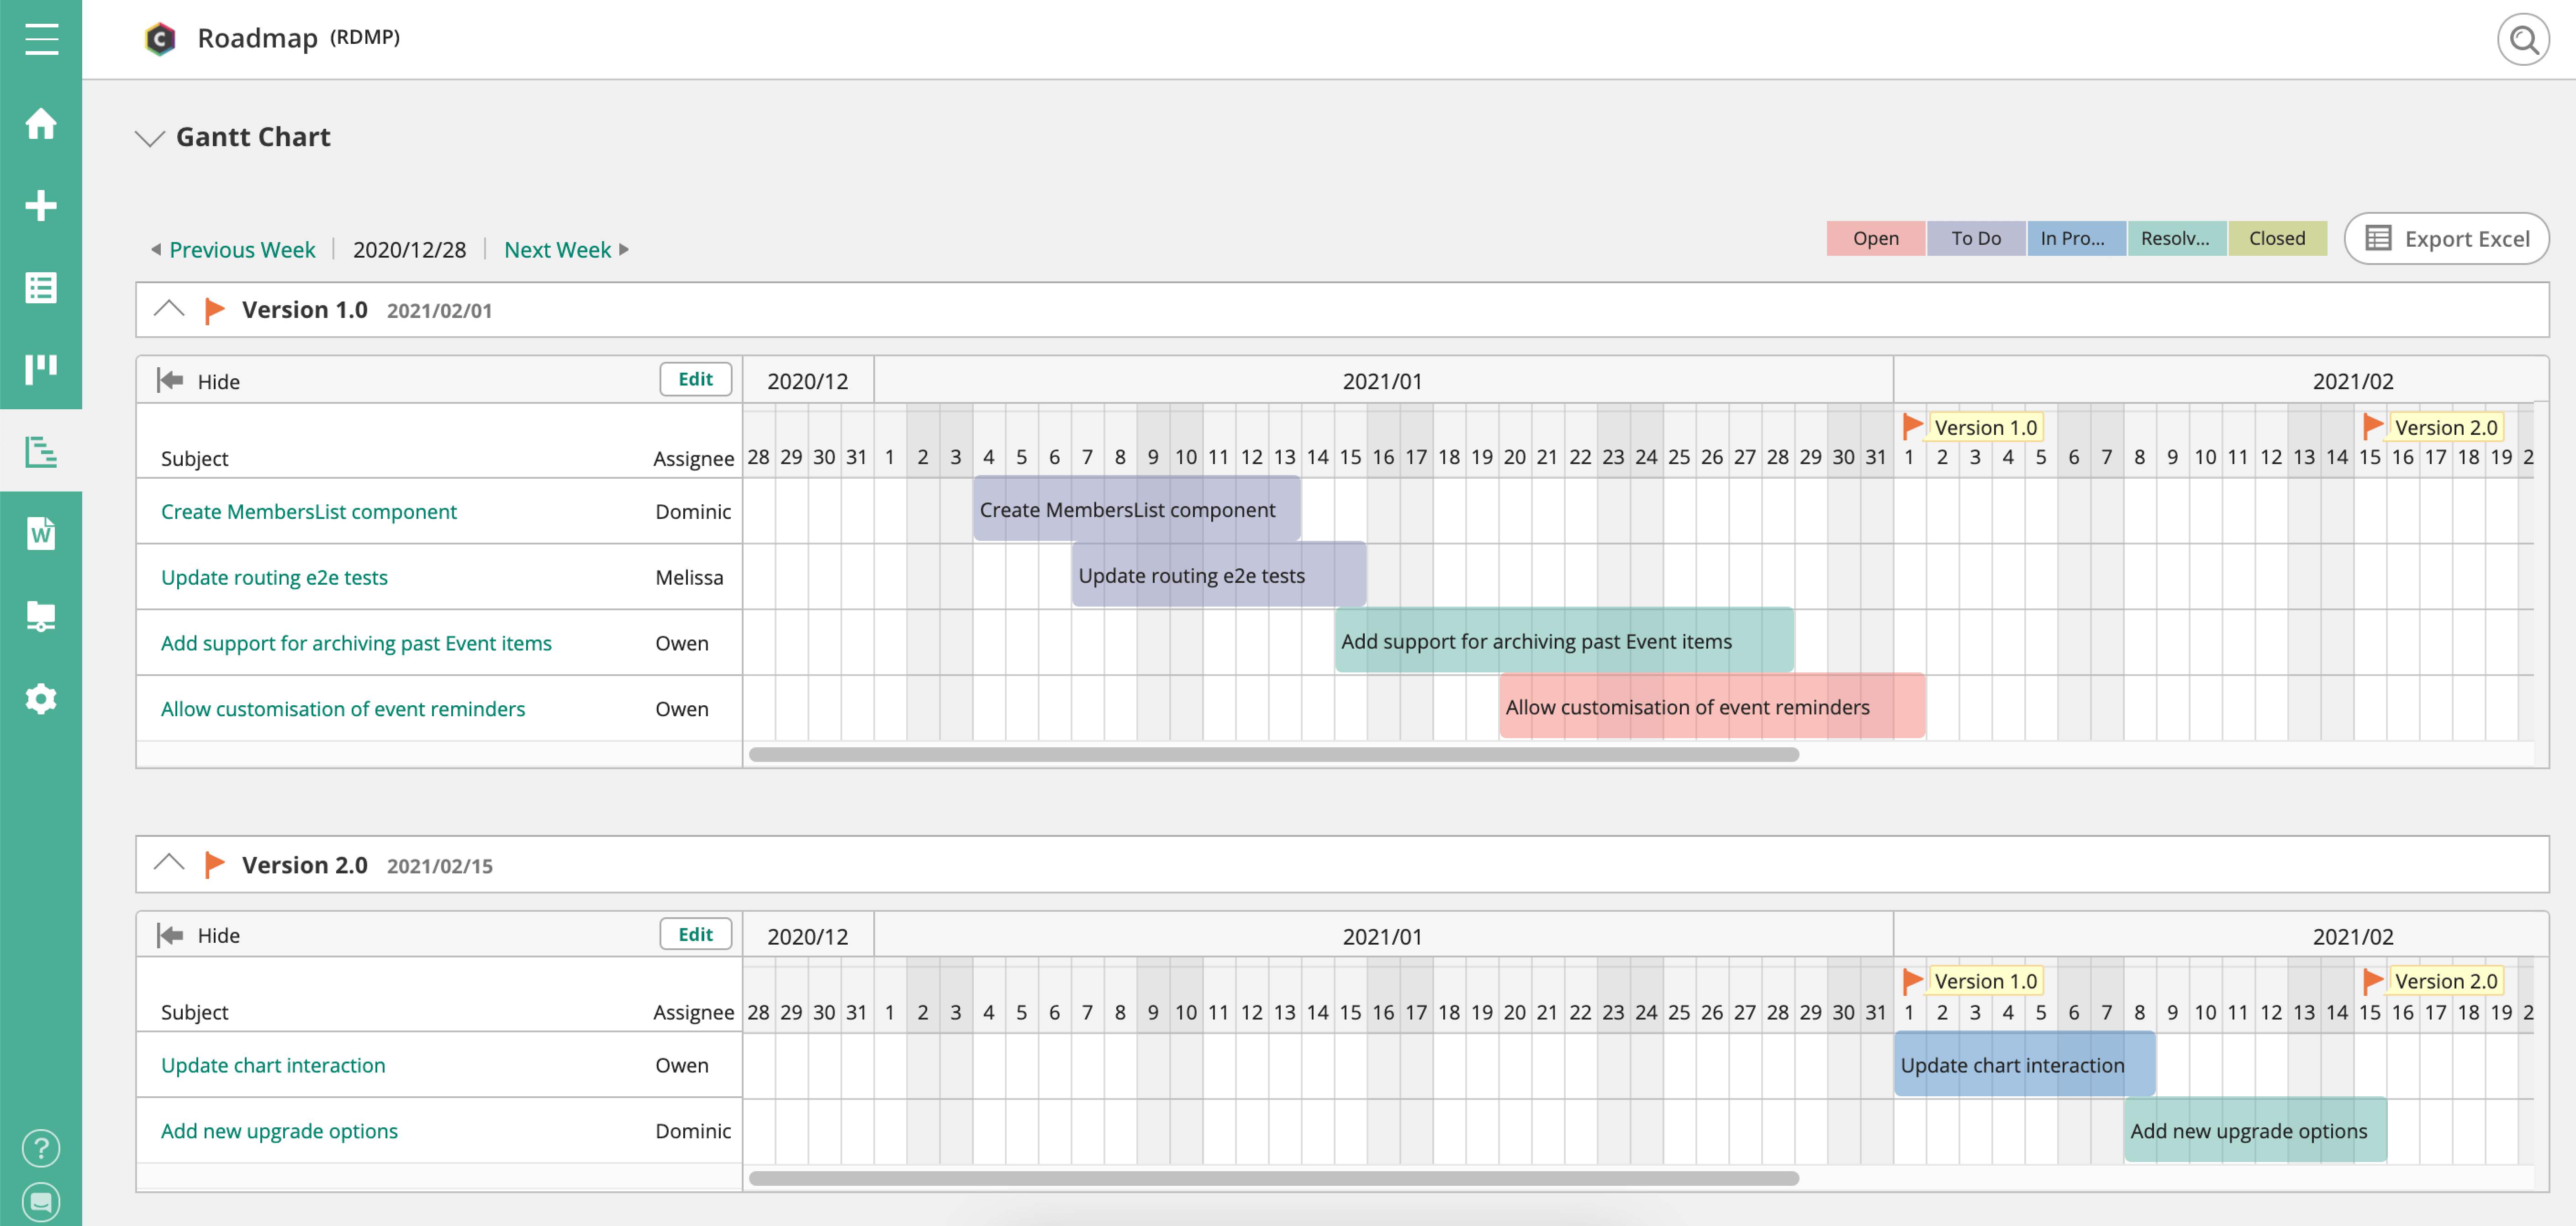Collapse the Version 2.0 milestone section

click(169, 863)
